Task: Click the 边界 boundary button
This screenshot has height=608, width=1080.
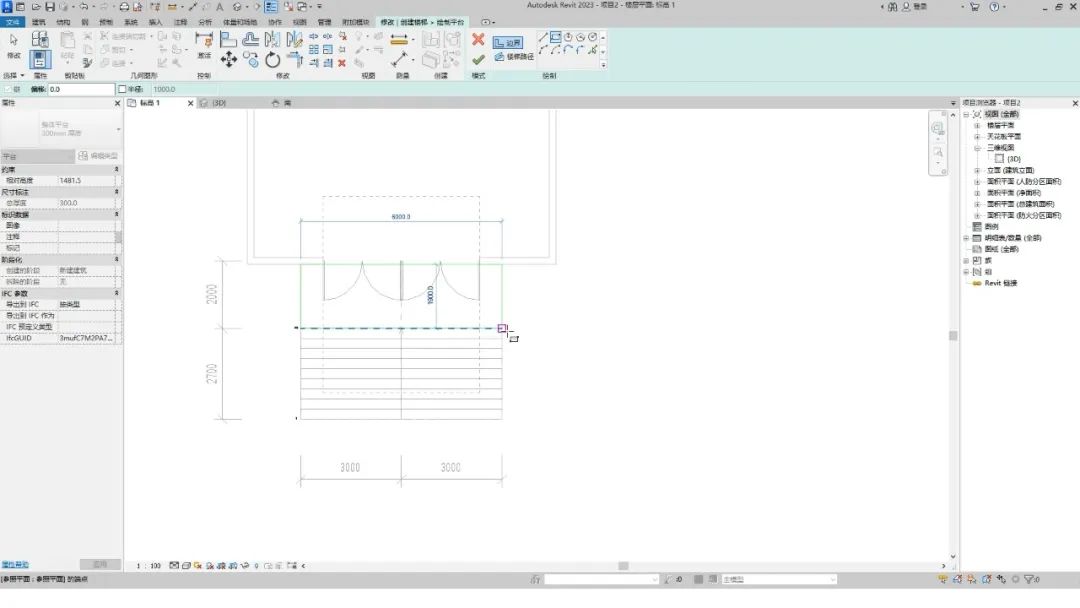Action: click(508, 42)
